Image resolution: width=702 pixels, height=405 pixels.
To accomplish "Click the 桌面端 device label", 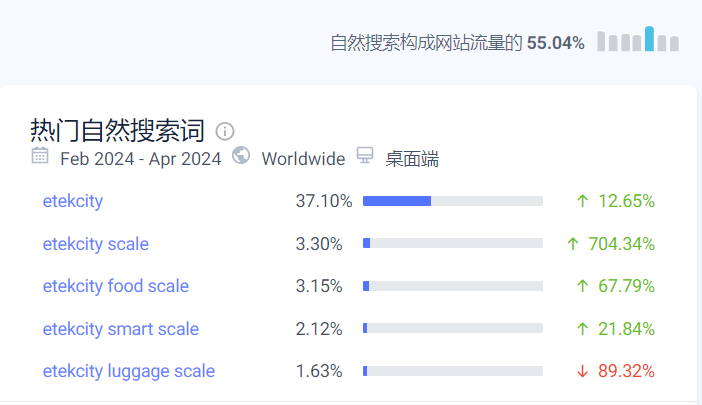I will (x=412, y=158).
